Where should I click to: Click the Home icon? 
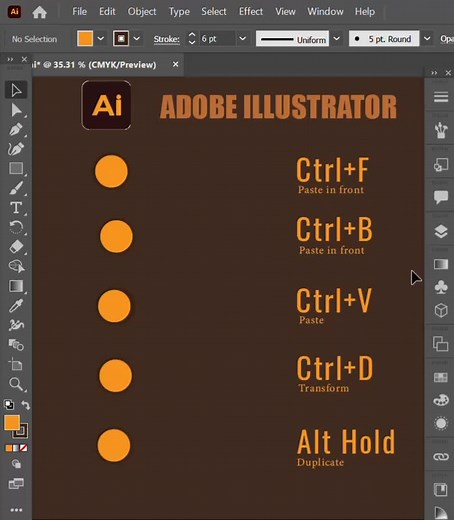click(x=39, y=13)
